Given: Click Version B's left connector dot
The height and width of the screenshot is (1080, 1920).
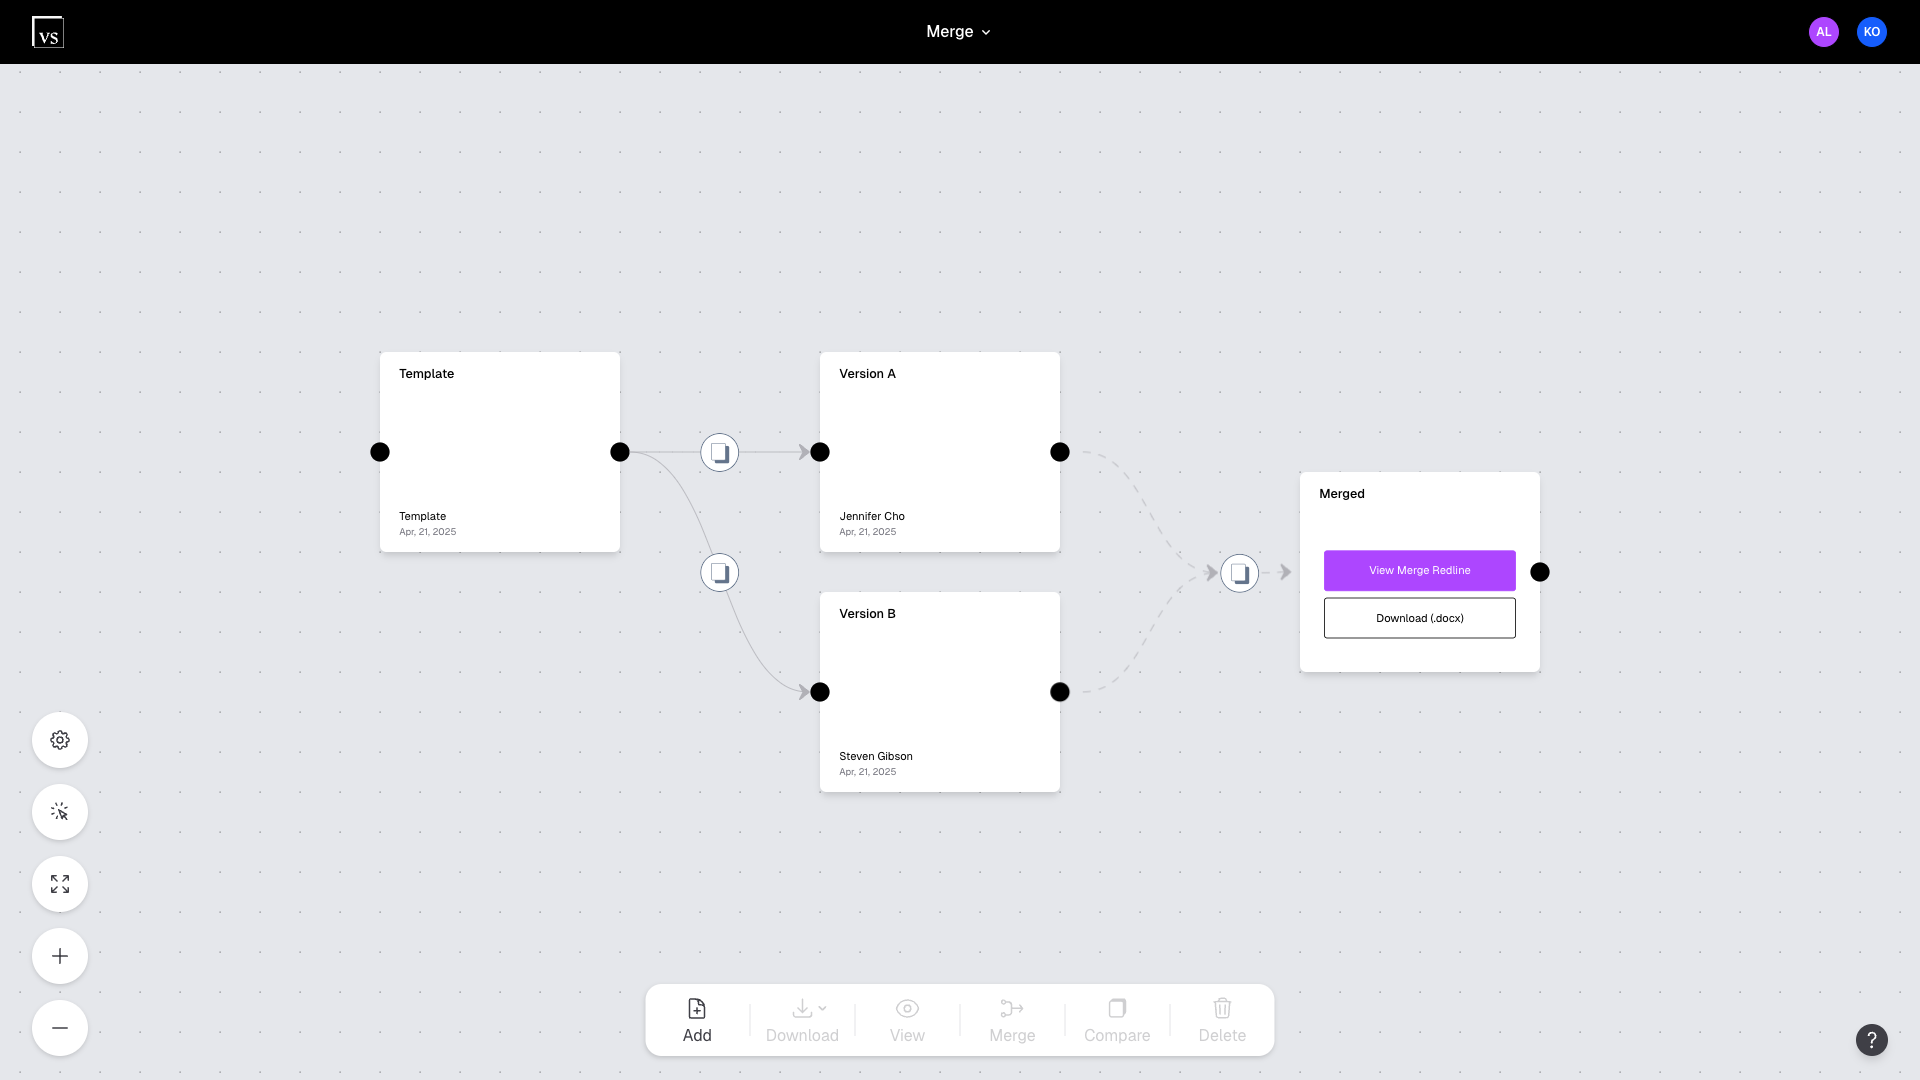Looking at the screenshot, I should [x=820, y=692].
